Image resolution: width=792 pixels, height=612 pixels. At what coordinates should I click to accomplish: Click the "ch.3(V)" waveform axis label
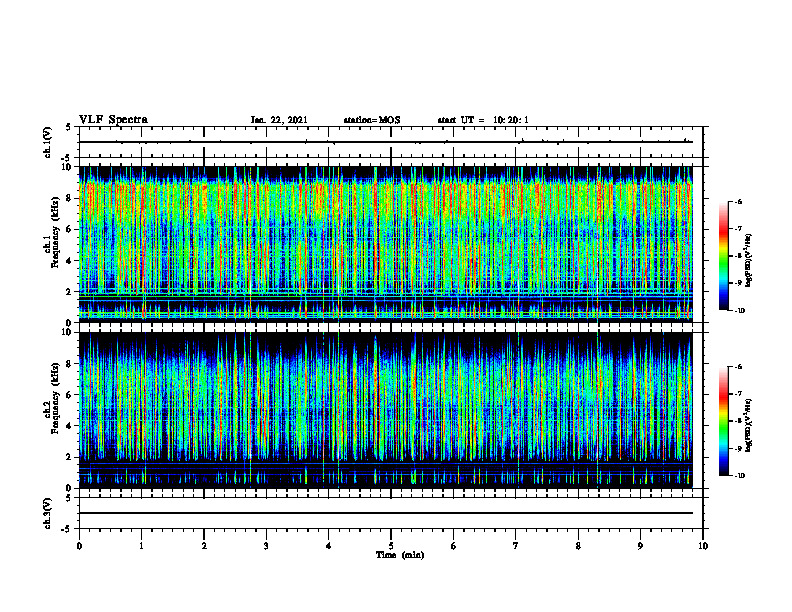point(47,513)
